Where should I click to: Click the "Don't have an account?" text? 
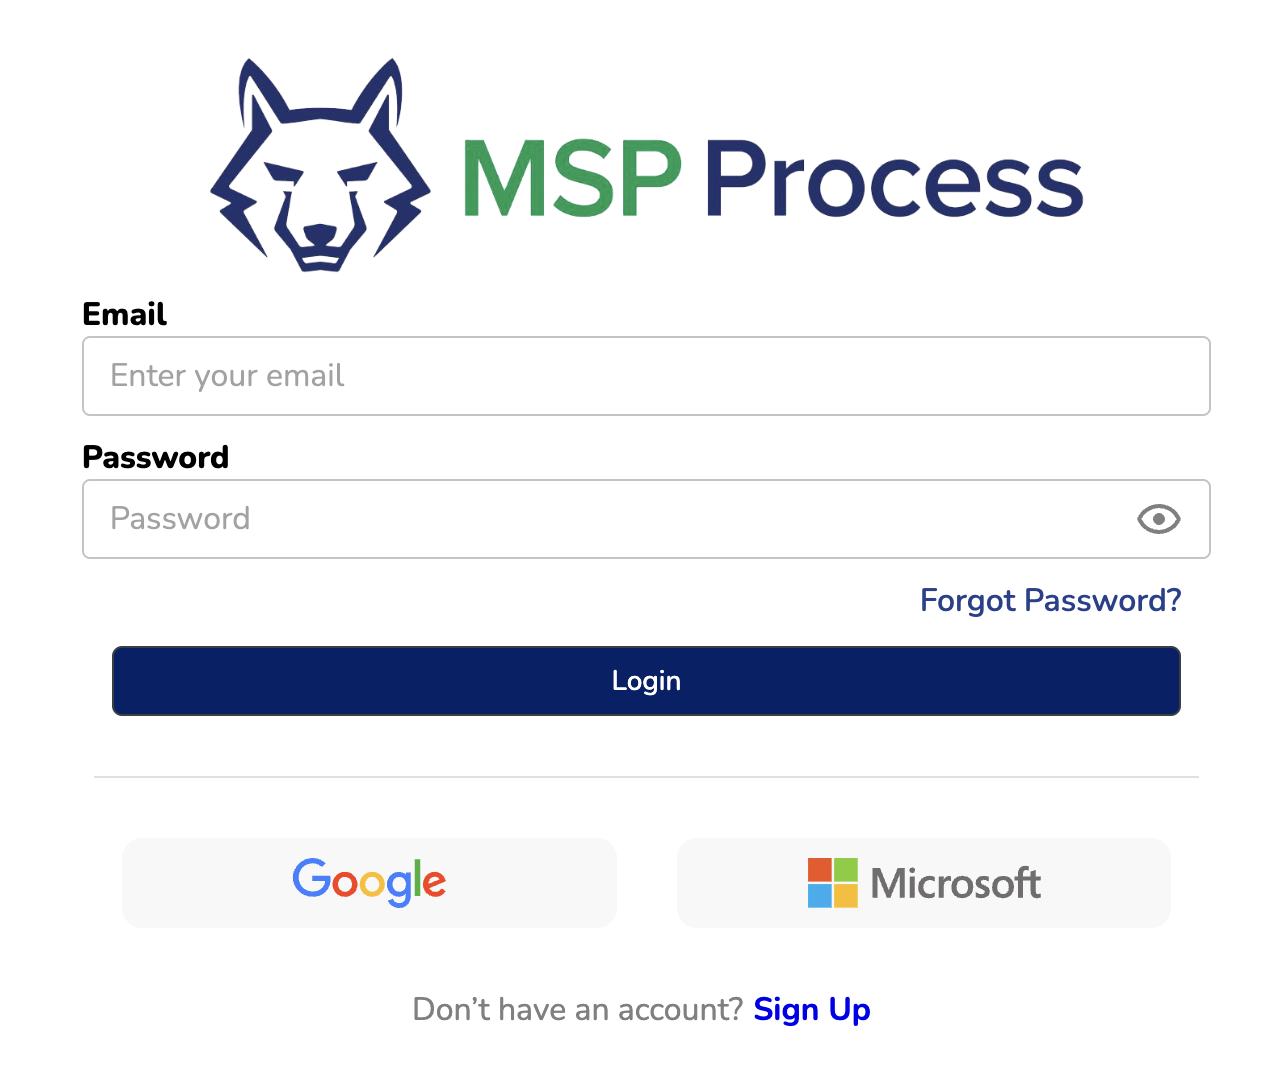coord(577,1009)
